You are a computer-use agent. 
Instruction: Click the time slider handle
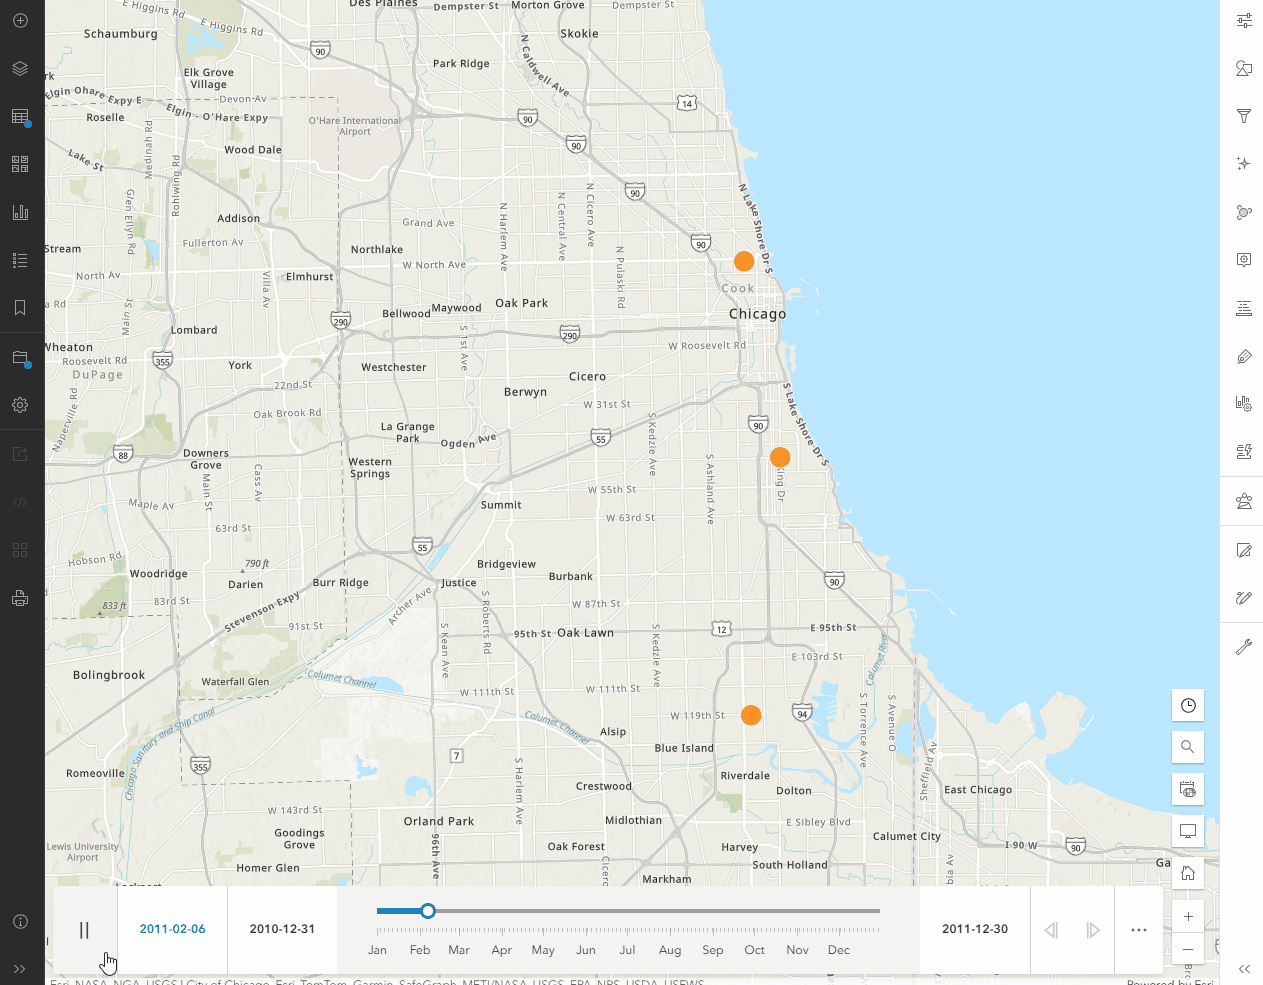428,911
